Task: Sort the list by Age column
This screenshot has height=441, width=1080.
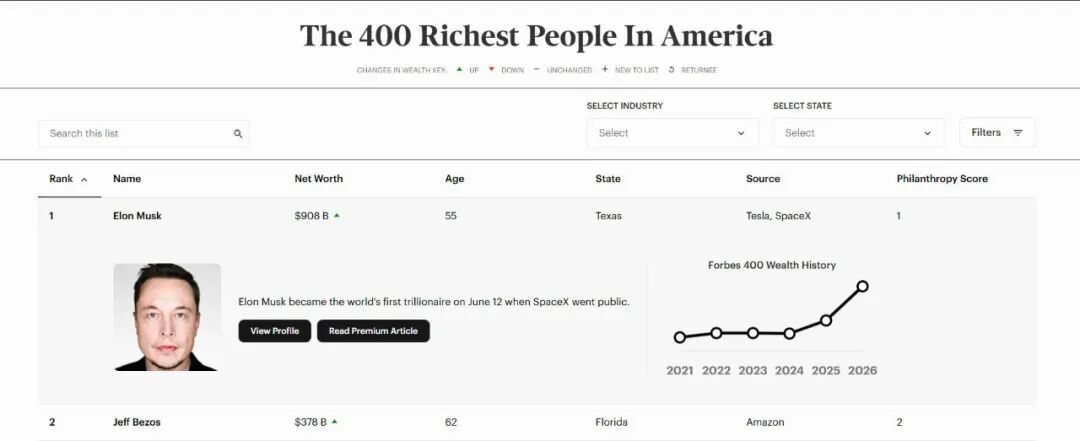Action: click(x=455, y=178)
